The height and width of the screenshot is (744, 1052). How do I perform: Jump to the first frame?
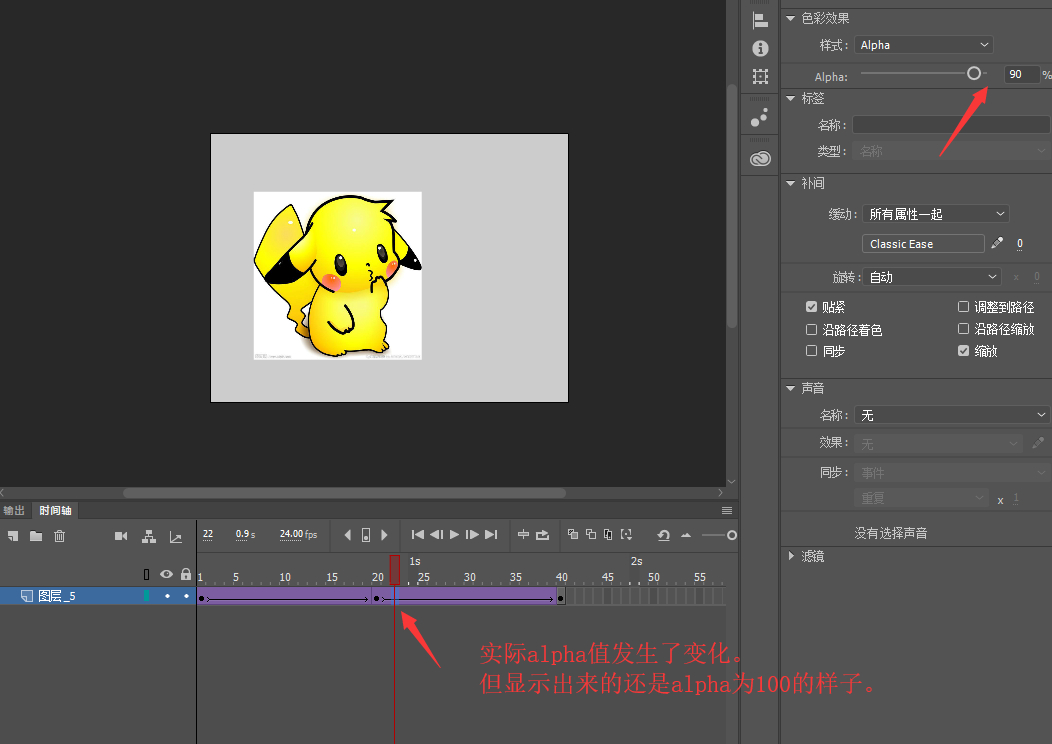417,535
